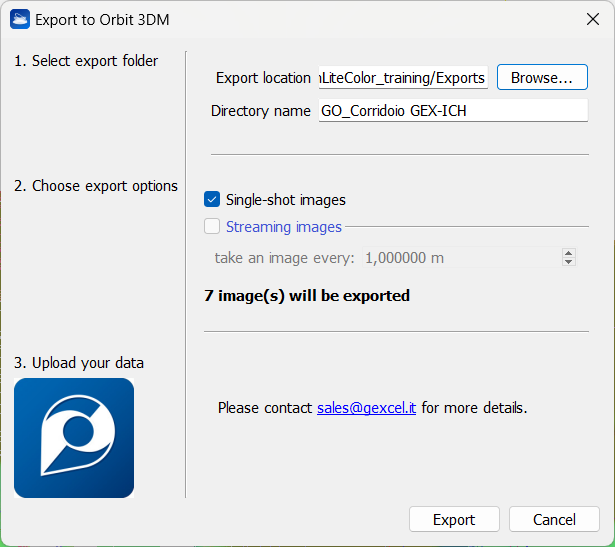615x547 pixels.
Task: Click the image distance value field
Action: click(460, 258)
